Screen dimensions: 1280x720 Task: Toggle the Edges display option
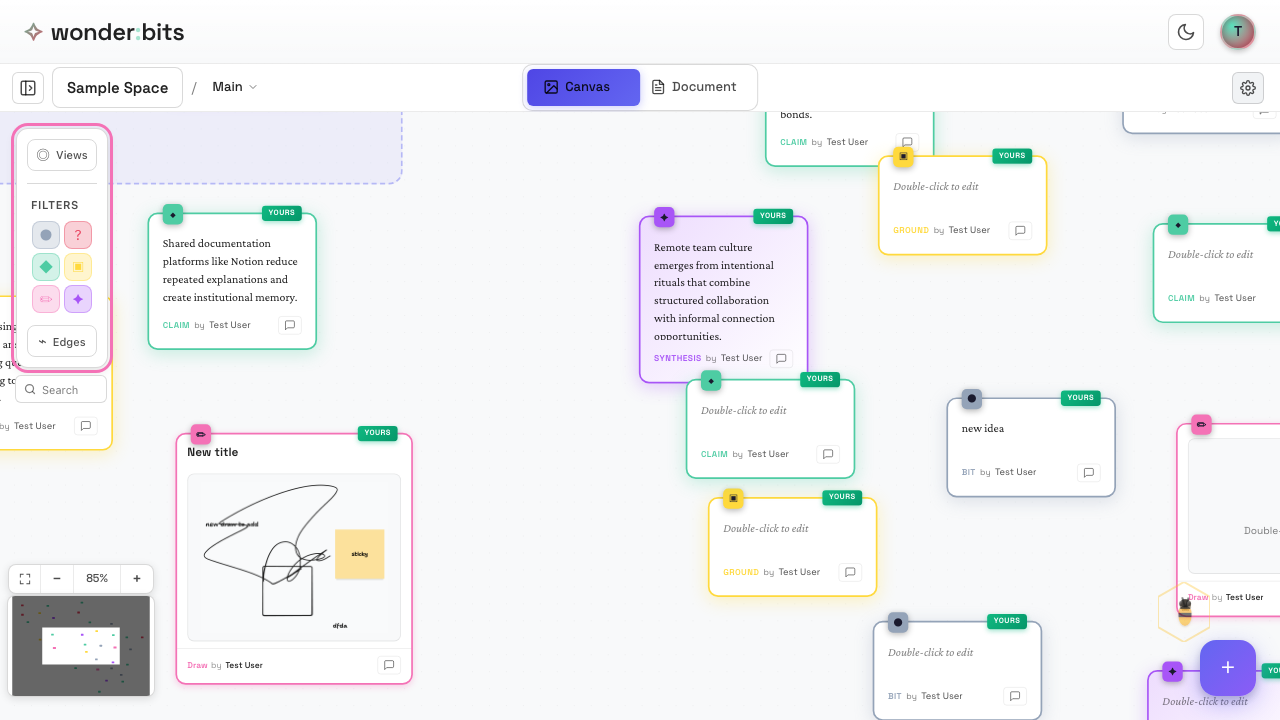click(61, 341)
